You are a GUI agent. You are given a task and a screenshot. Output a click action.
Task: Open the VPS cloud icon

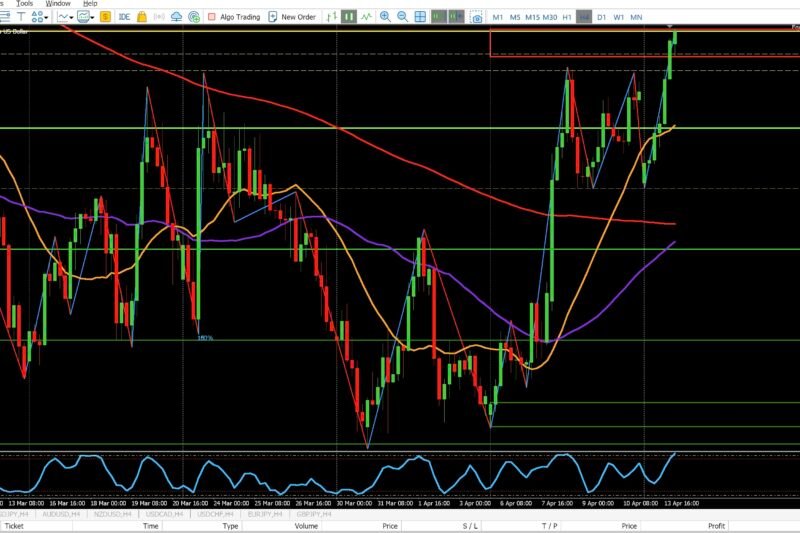[x=176, y=17]
